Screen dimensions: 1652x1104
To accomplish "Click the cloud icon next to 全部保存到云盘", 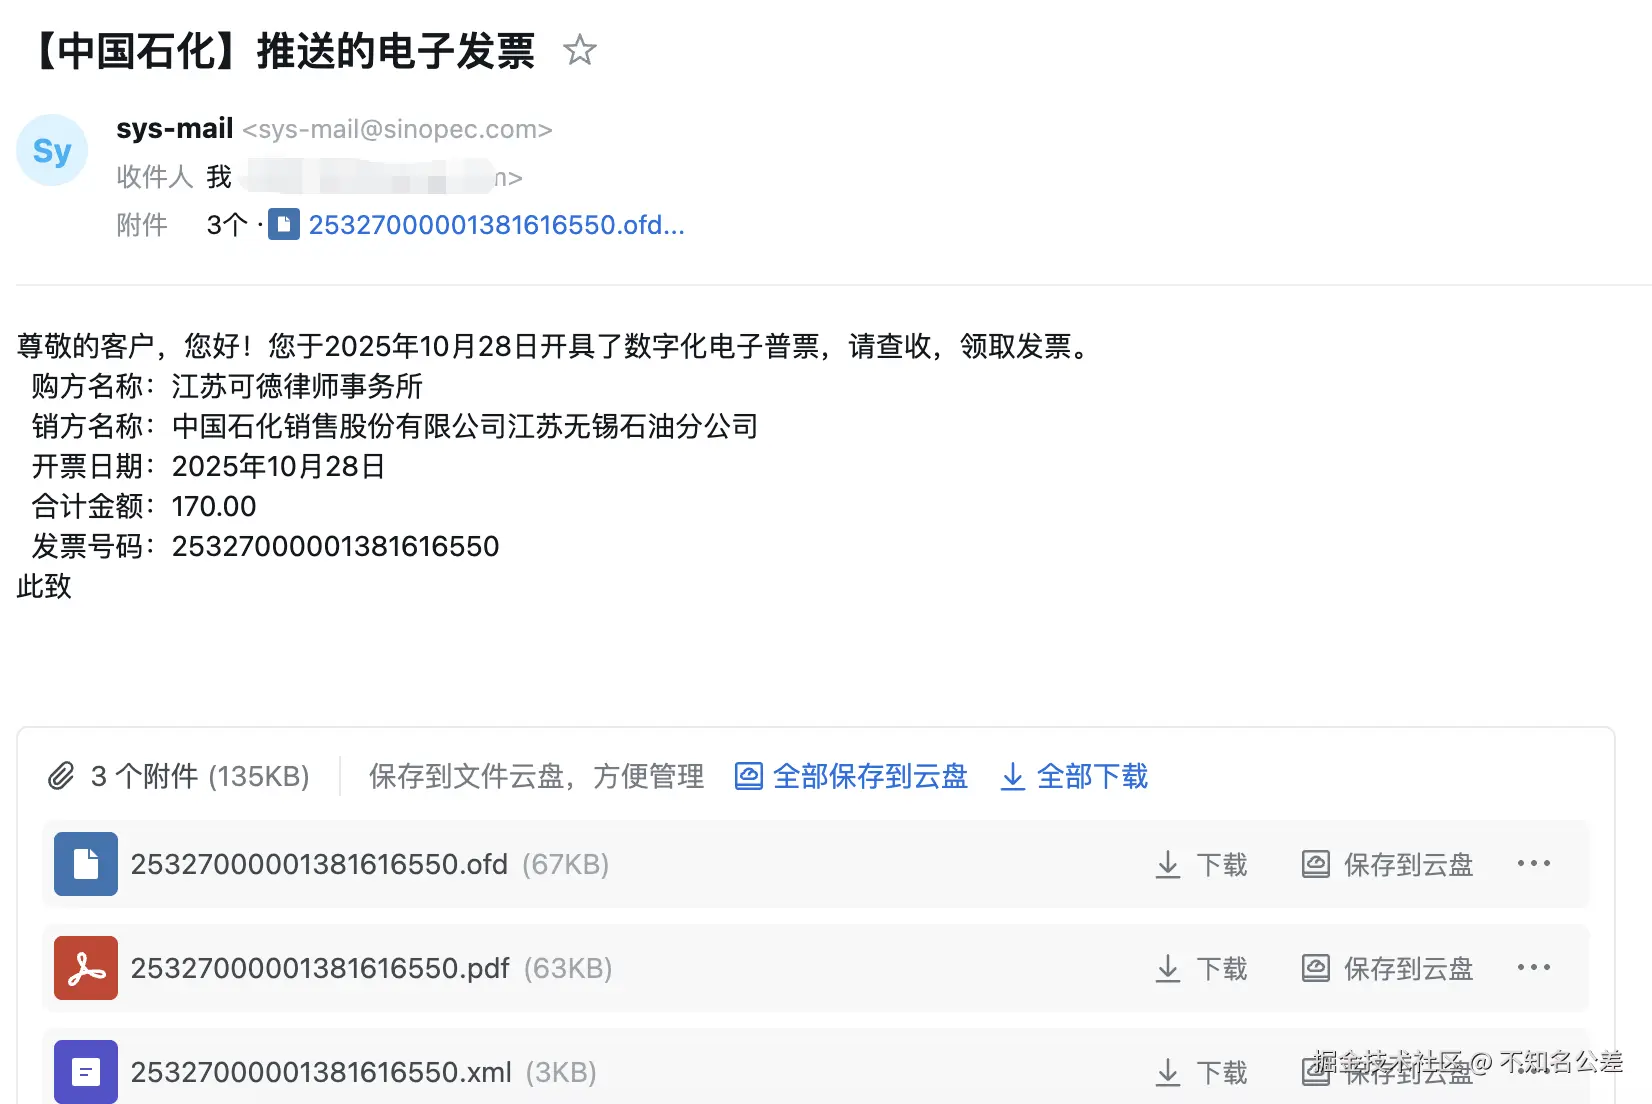I will (748, 776).
